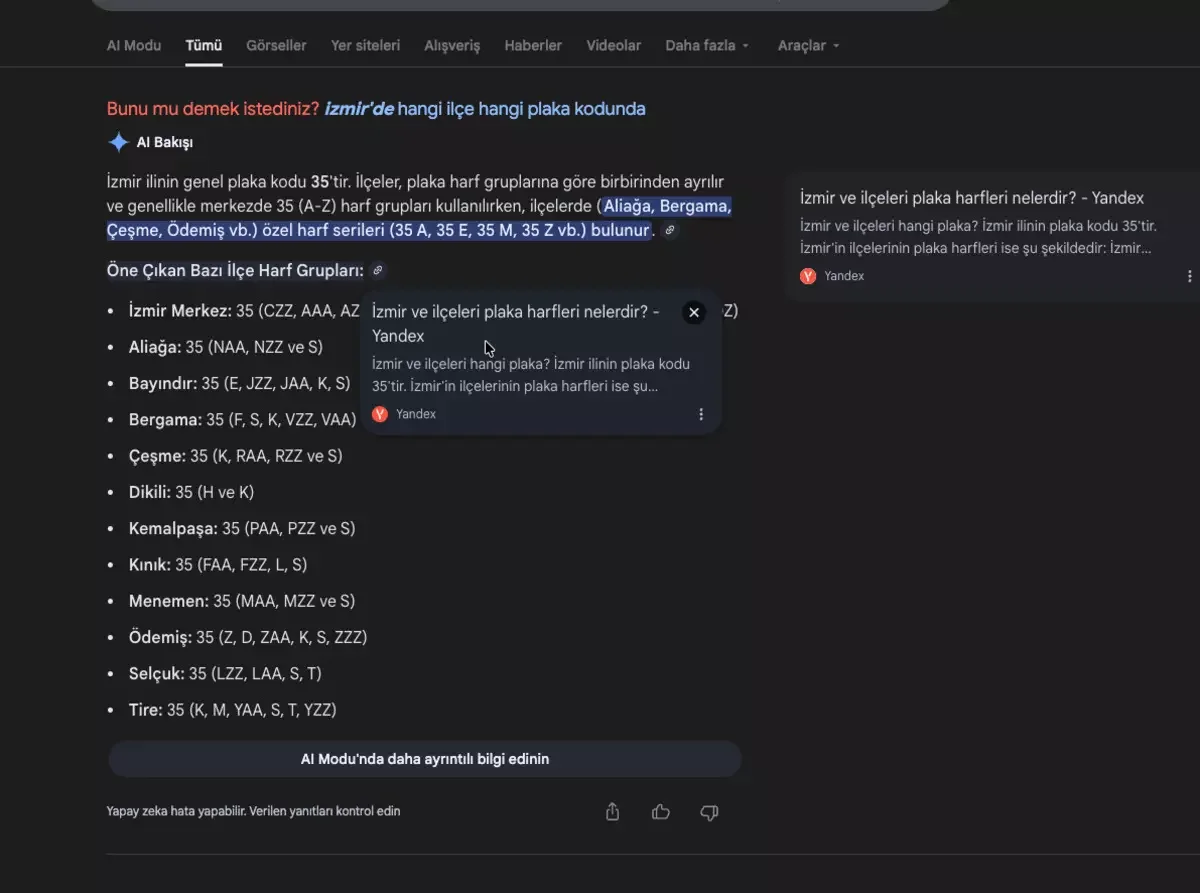
Task: Open the Haberler tab
Action: [x=533, y=46]
